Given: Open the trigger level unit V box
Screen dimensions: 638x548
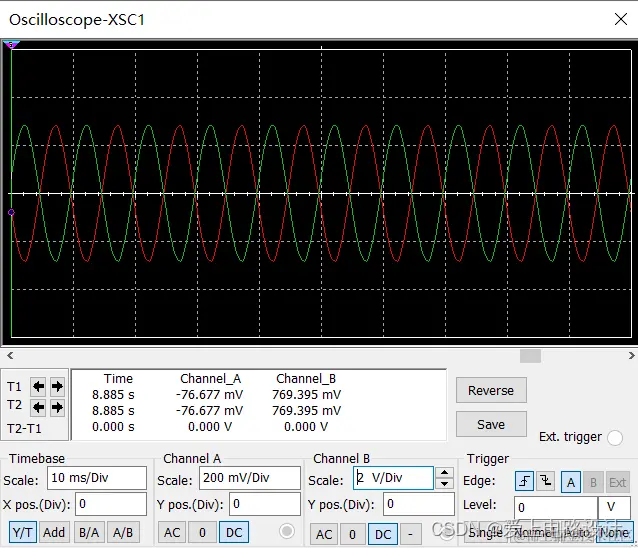Looking at the screenshot, I should coord(615,507).
